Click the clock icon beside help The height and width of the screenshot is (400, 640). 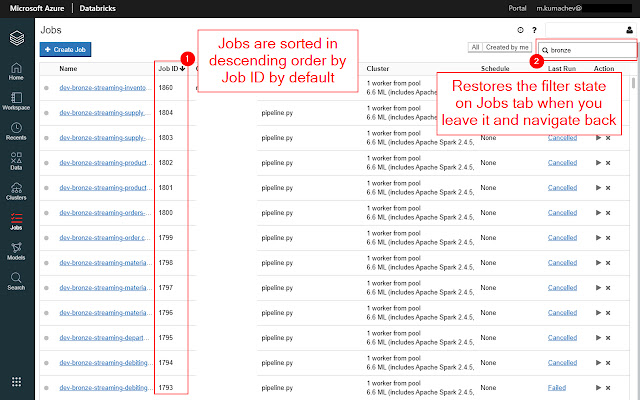click(x=520, y=30)
